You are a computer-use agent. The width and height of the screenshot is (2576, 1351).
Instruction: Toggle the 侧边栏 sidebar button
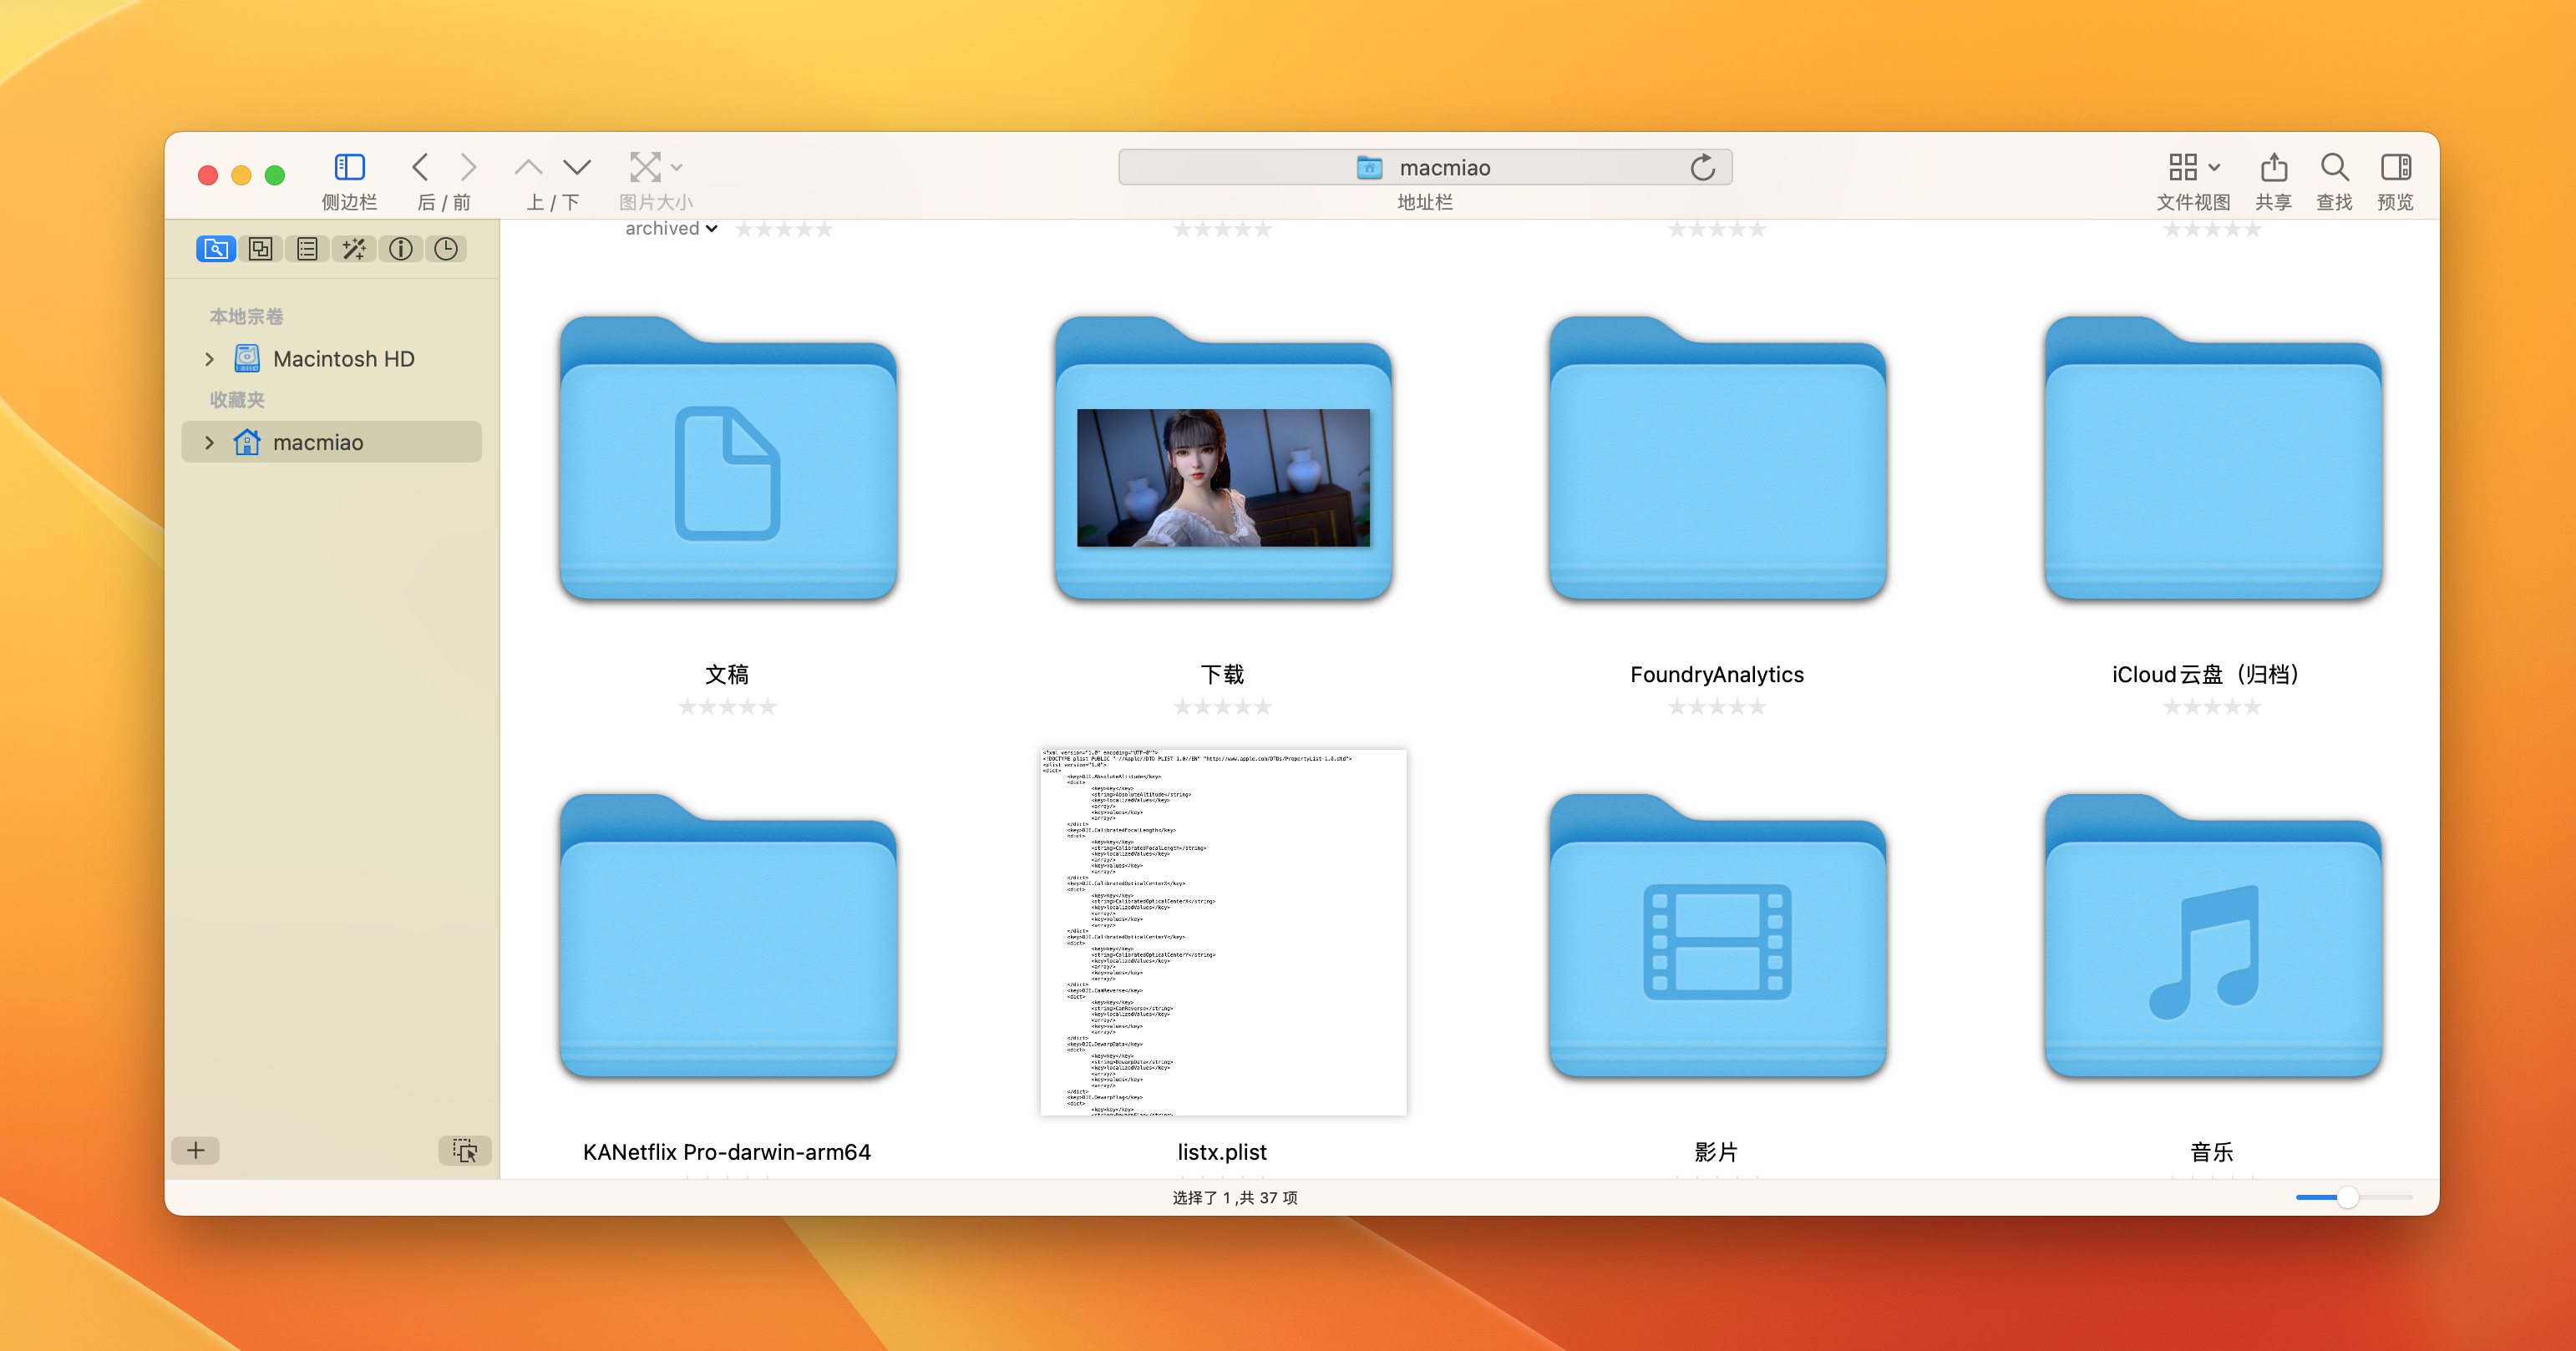349,167
